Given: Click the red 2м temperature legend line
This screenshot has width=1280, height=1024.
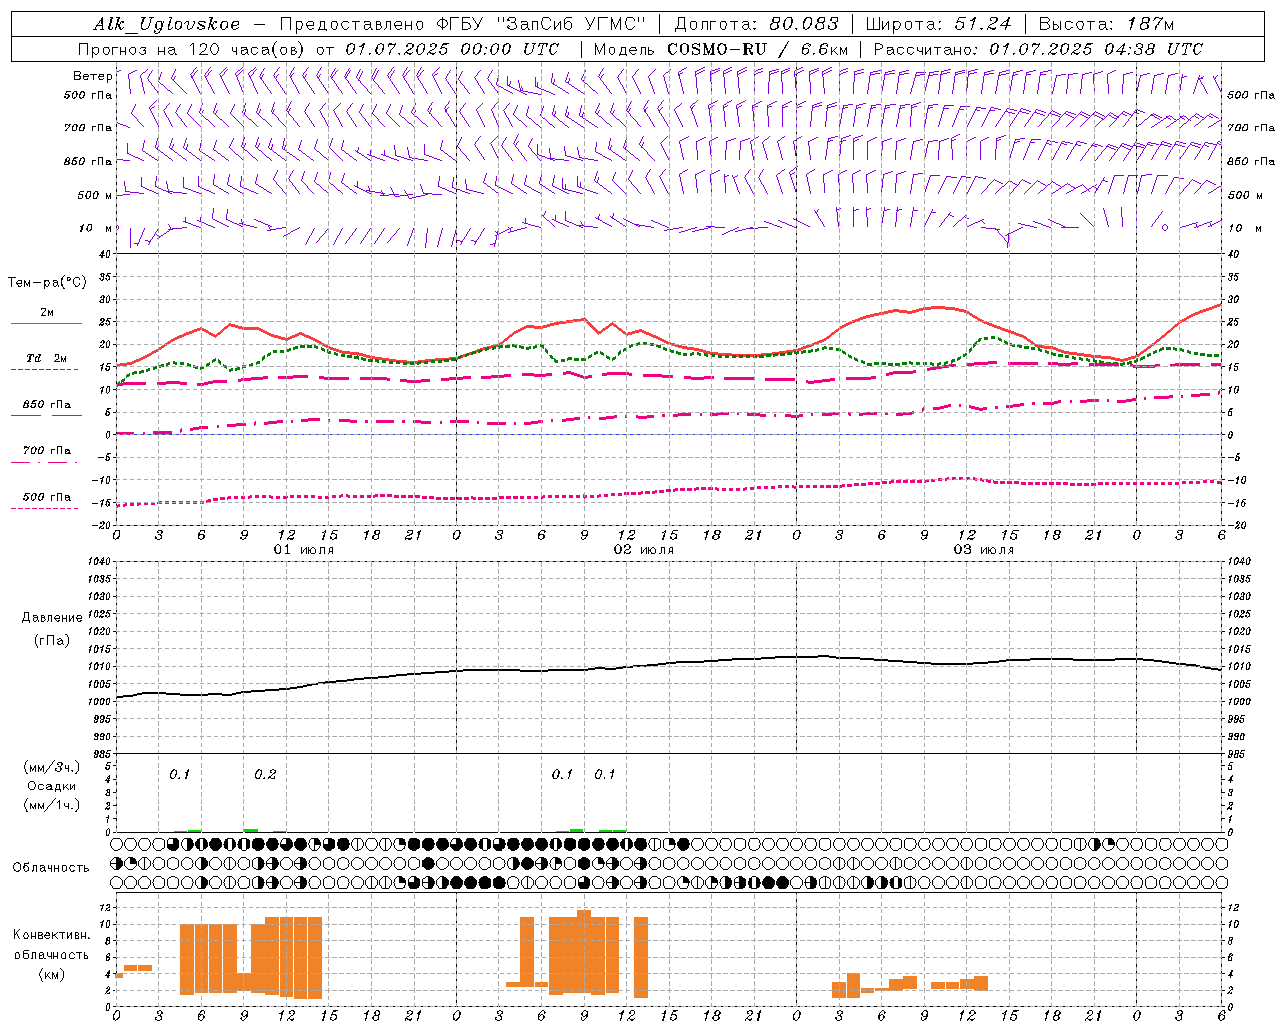Looking at the screenshot, I should [46, 323].
